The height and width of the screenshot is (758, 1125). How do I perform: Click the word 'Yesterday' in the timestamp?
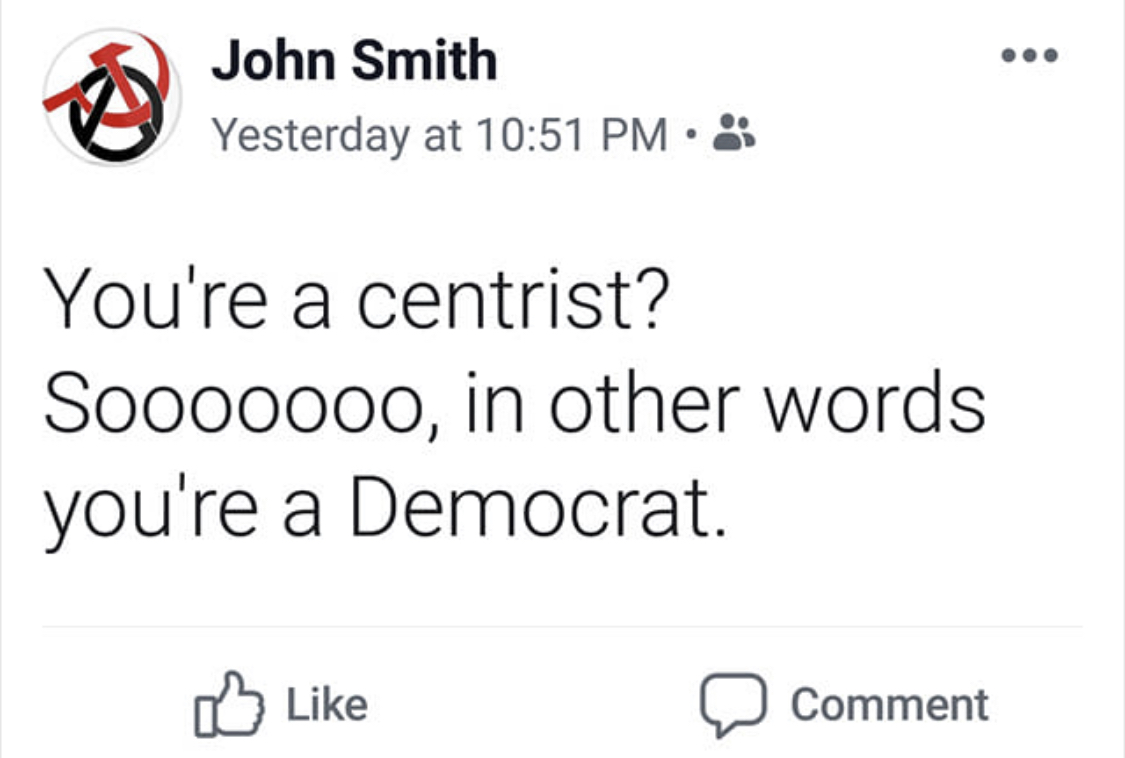(x=310, y=136)
